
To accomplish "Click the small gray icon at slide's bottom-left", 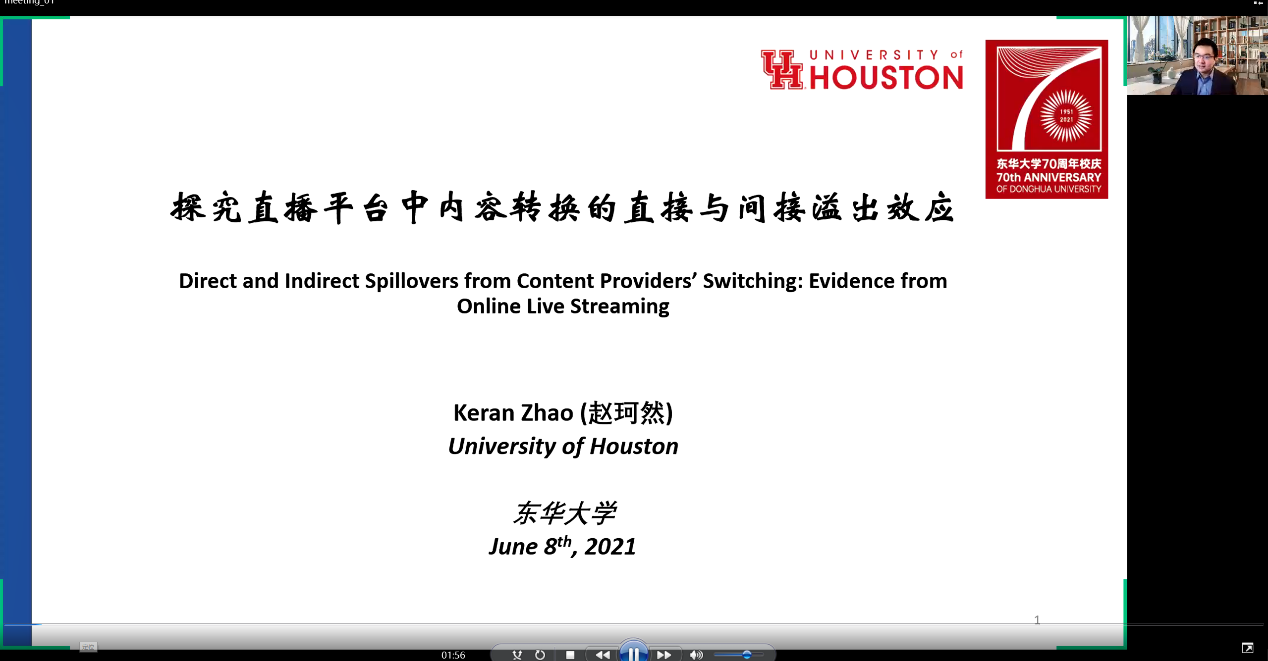I will point(88,647).
